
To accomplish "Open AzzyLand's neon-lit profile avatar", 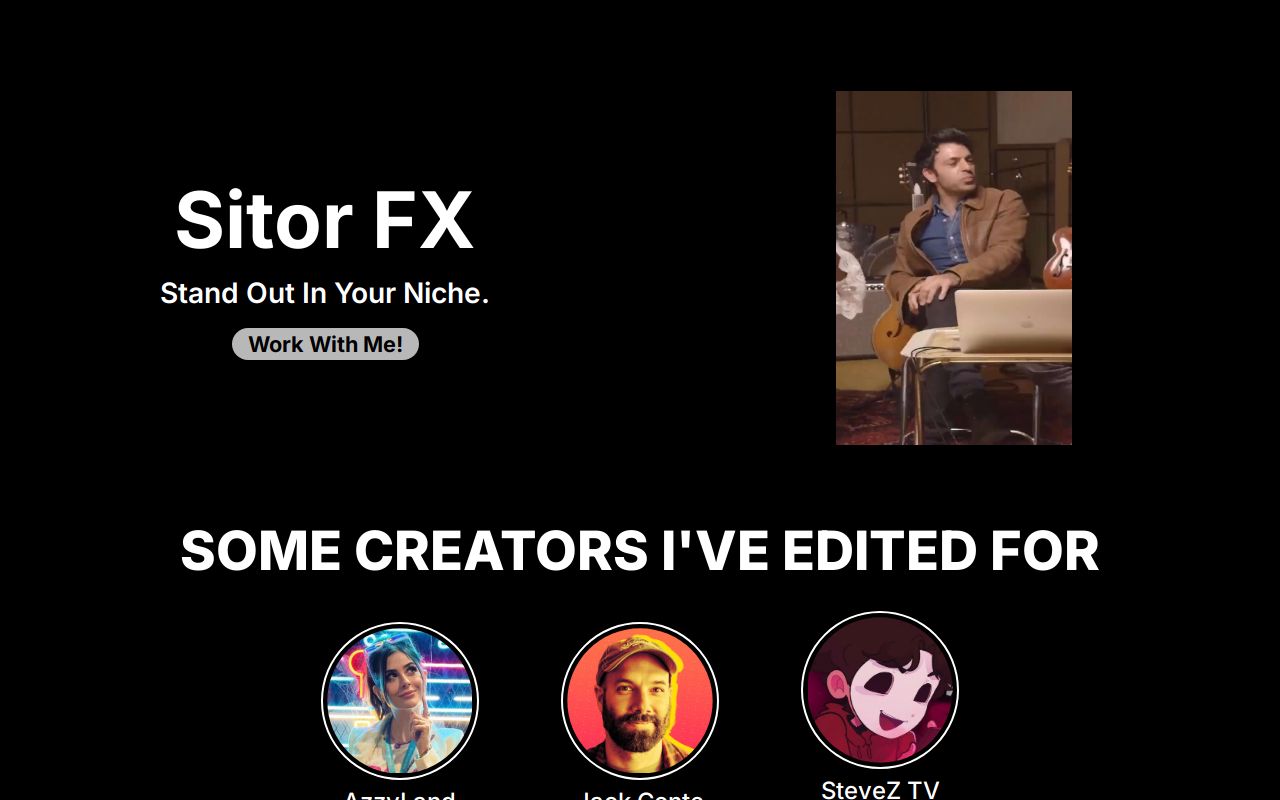I will tap(400, 701).
